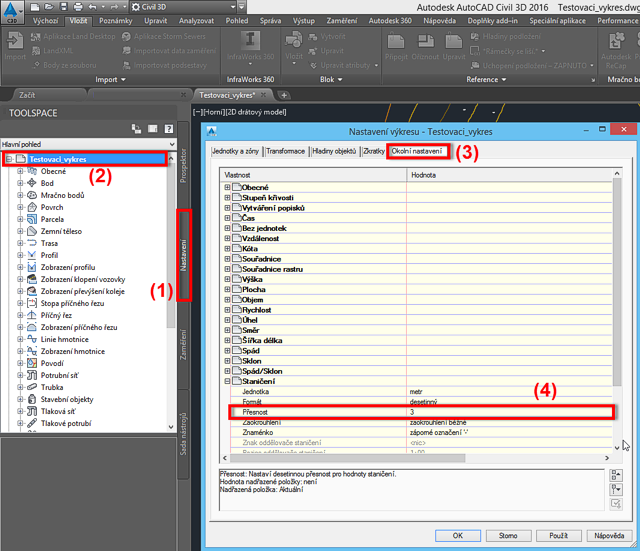Image resolution: width=640 pixels, height=551 pixels.
Task: Click the Toolspace help question-mark icon
Action: 169,129
